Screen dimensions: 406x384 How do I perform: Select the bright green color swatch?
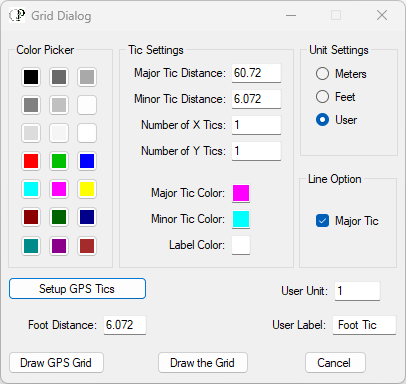click(x=59, y=161)
